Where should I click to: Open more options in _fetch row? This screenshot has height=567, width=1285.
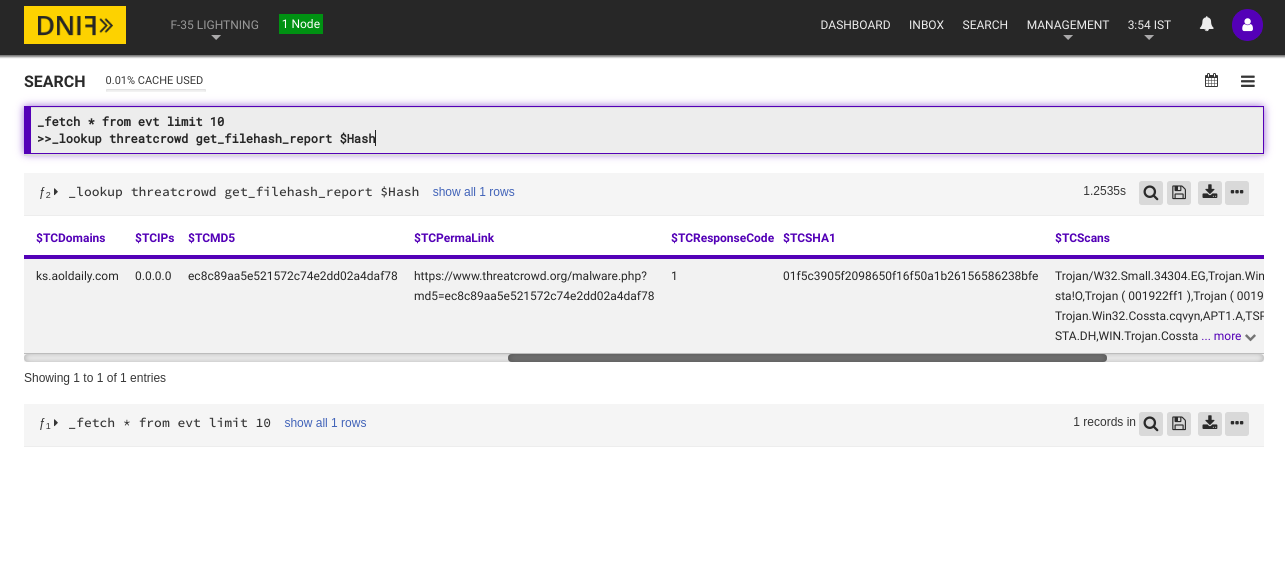pos(1237,424)
